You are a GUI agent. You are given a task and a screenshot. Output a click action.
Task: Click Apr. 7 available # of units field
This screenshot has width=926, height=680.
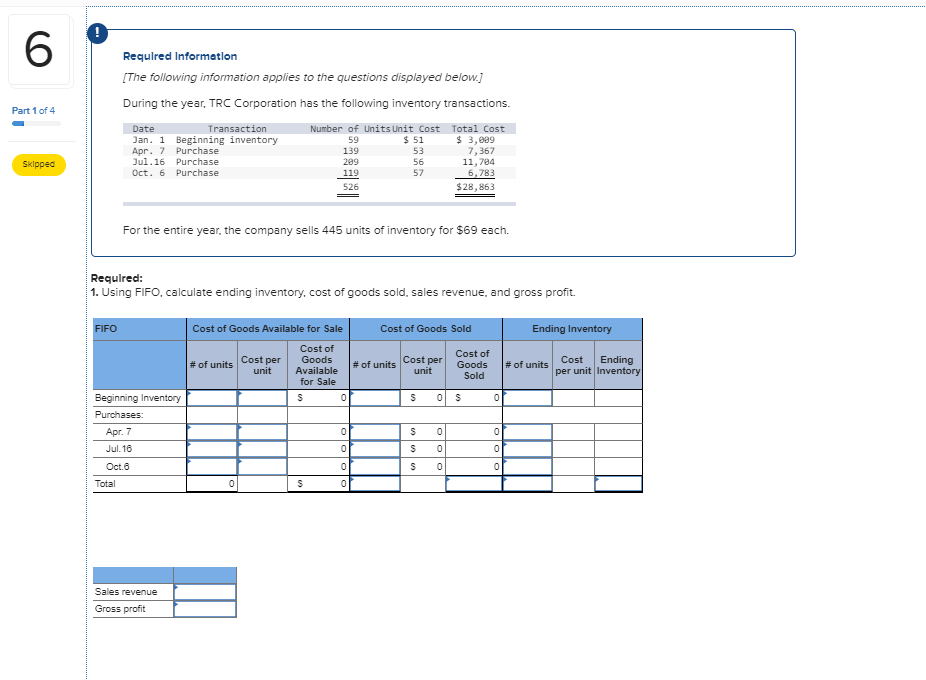pyautogui.click(x=212, y=432)
